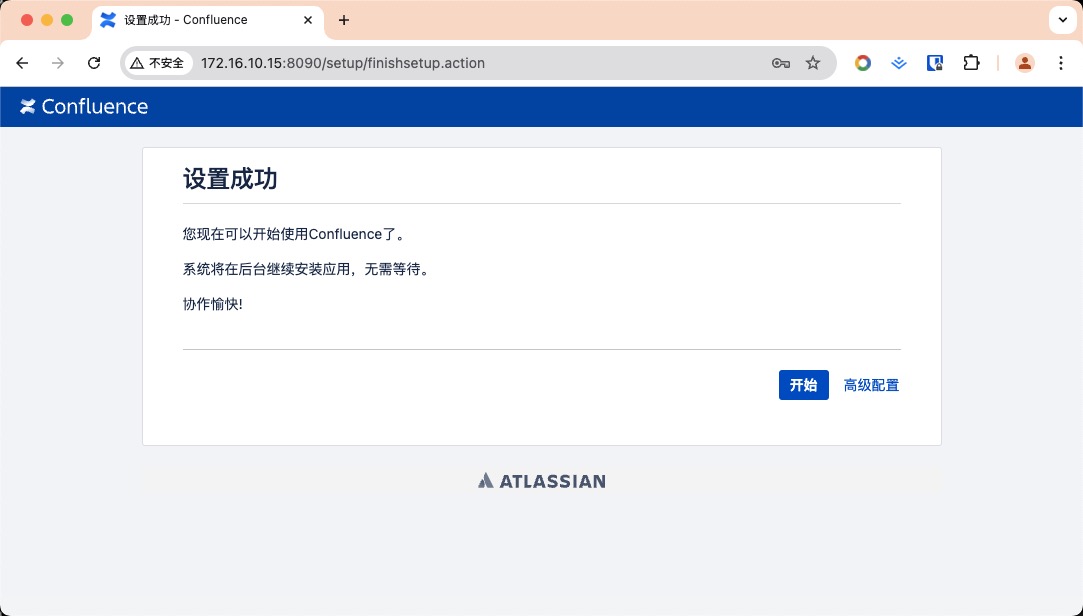Open the 高级配置 link

pyautogui.click(x=871, y=385)
